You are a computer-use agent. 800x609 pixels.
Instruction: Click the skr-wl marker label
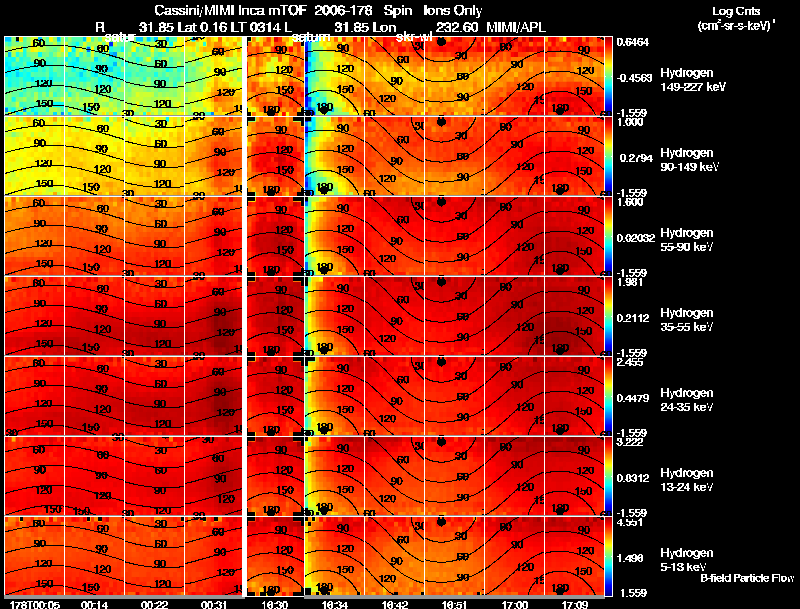tap(415, 37)
